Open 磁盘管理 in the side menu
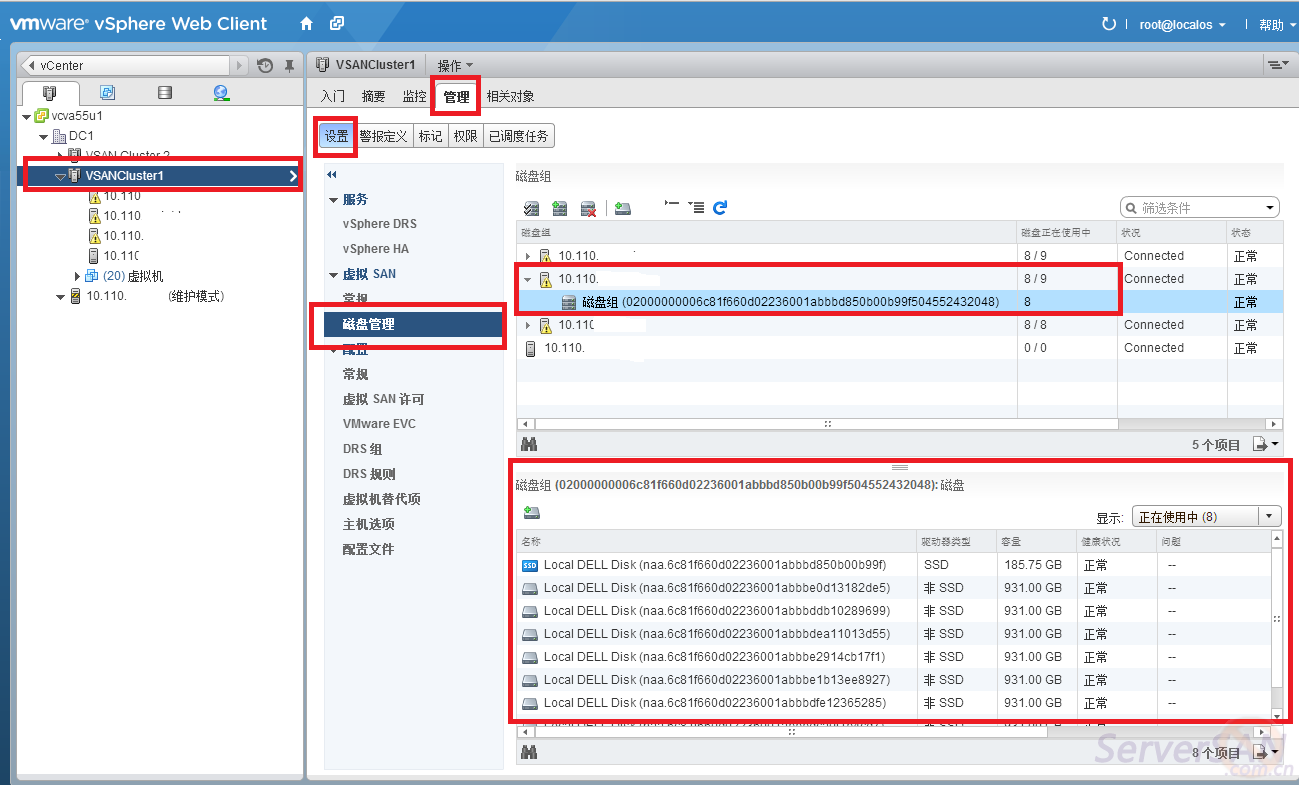 pyautogui.click(x=413, y=324)
